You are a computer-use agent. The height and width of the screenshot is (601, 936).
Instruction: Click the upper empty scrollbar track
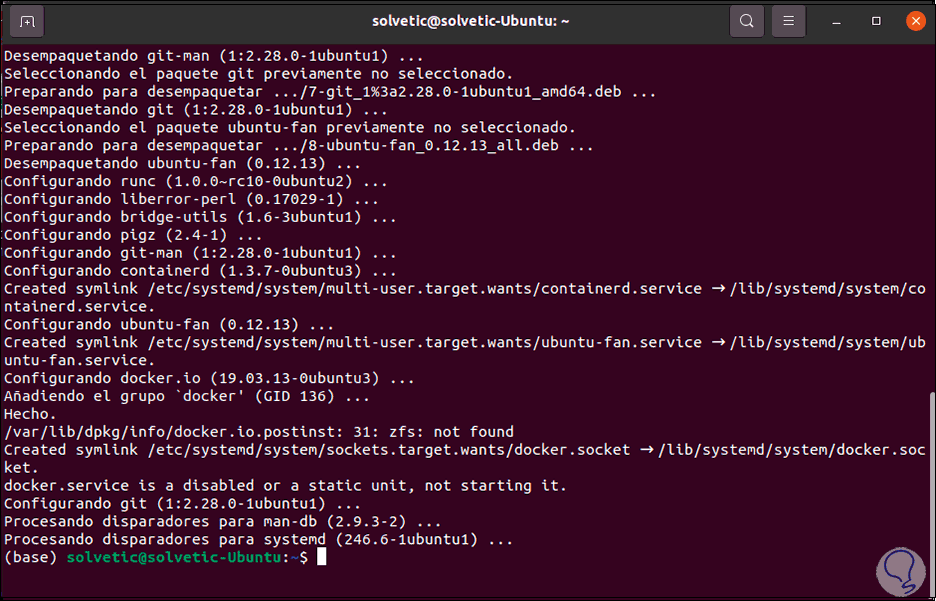tap(931, 200)
